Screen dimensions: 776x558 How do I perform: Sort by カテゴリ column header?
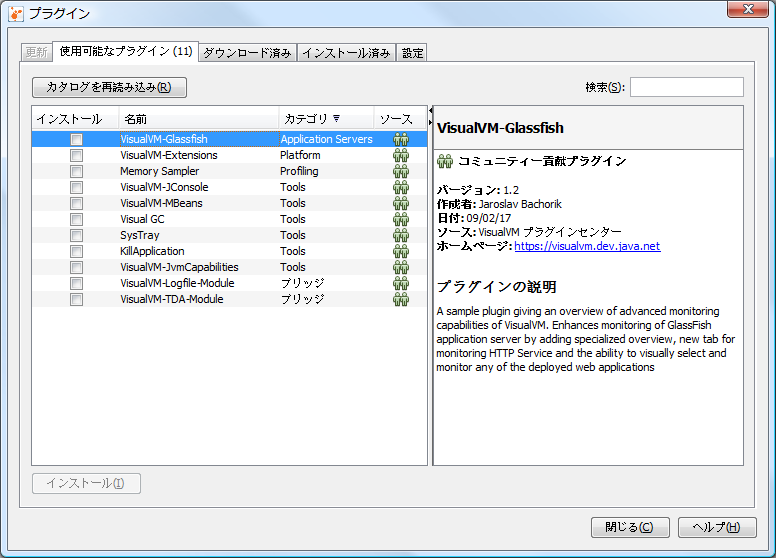point(326,119)
